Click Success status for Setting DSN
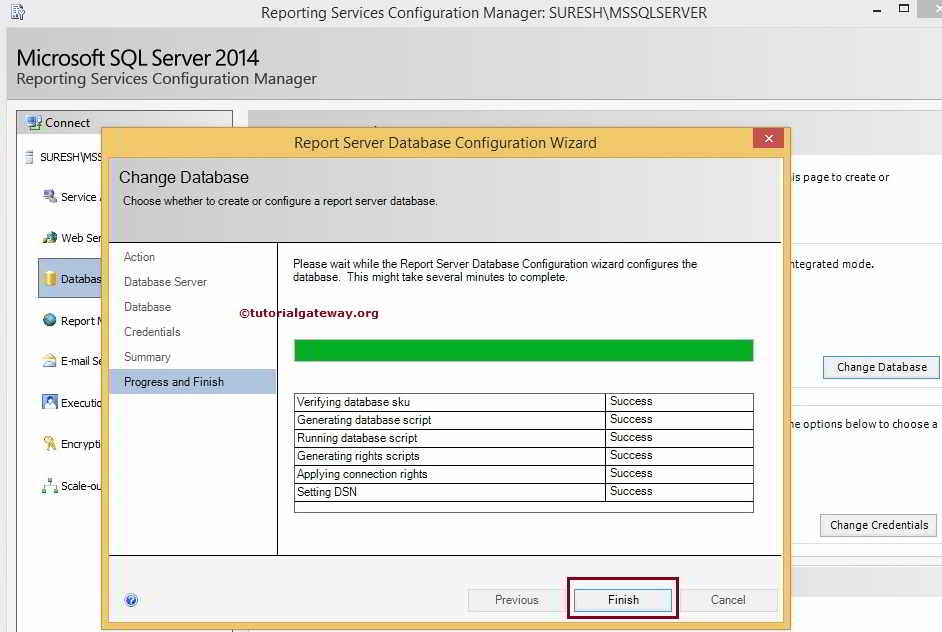942x632 pixels. (631, 491)
